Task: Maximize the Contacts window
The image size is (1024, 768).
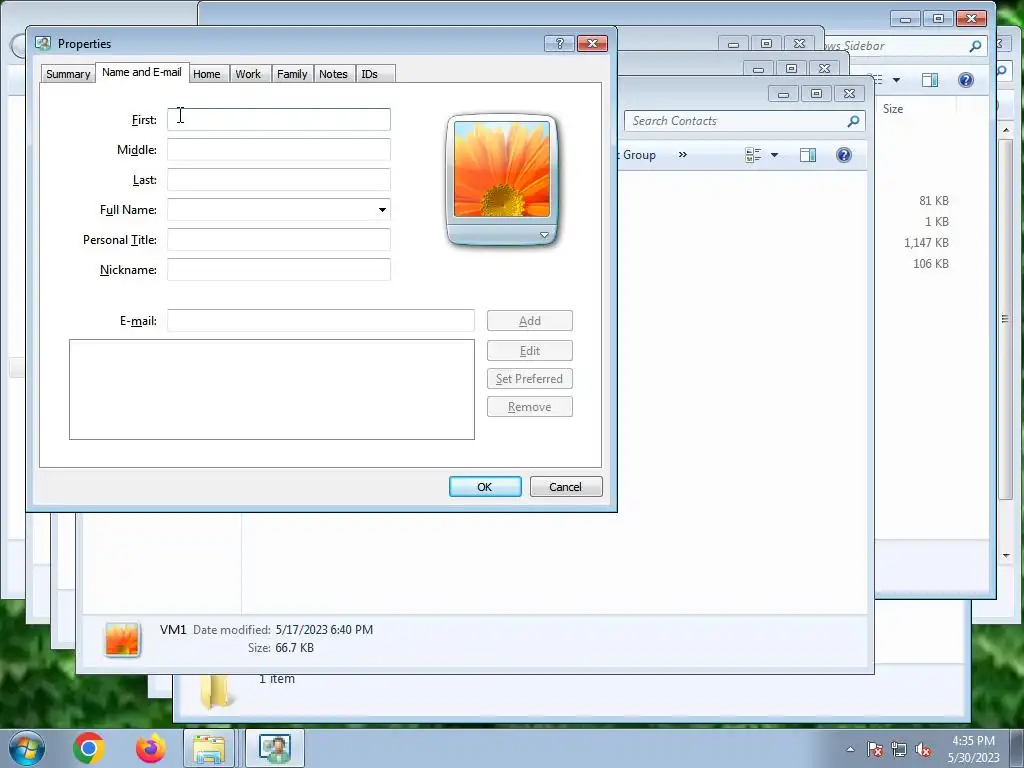Action: point(816,94)
